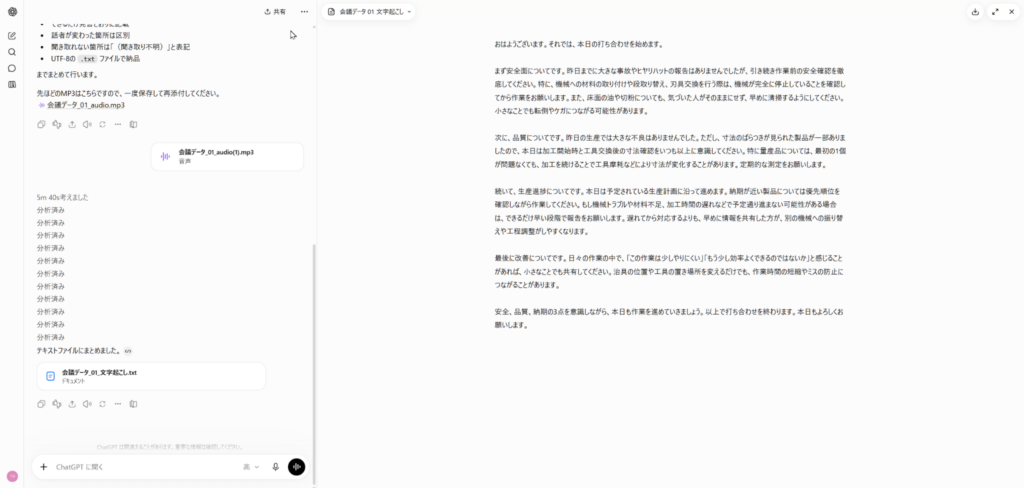The width and height of the screenshot is (1024, 488).
Task: Open the 会議データ_01_audio(1).mp3 audio attachment
Action: pyautogui.click(x=227, y=156)
